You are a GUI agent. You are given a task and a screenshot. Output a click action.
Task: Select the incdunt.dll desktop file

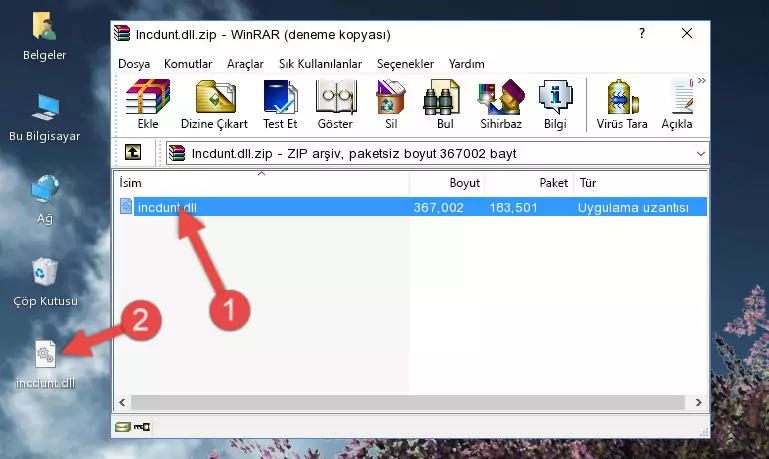tap(45, 364)
